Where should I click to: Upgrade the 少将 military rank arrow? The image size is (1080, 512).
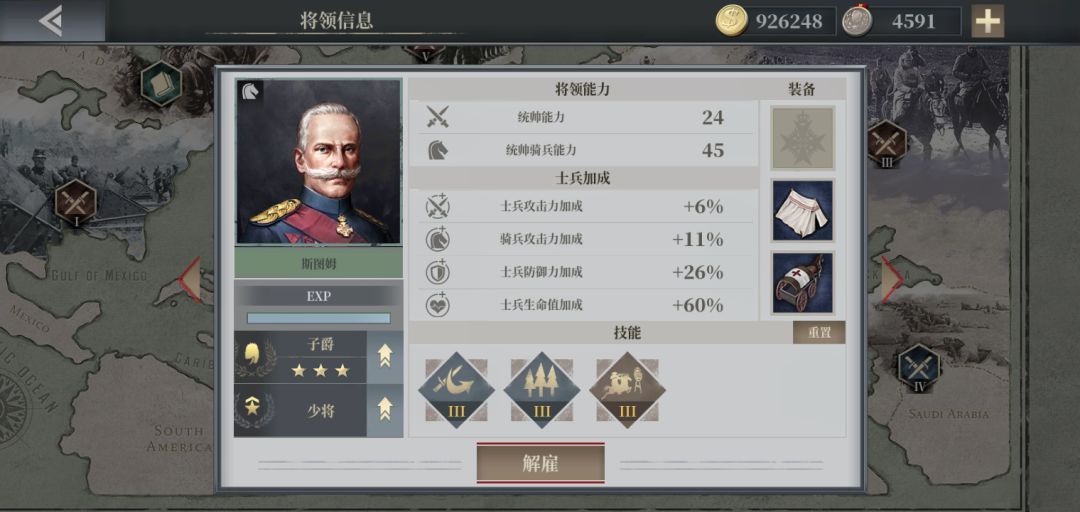click(384, 410)
